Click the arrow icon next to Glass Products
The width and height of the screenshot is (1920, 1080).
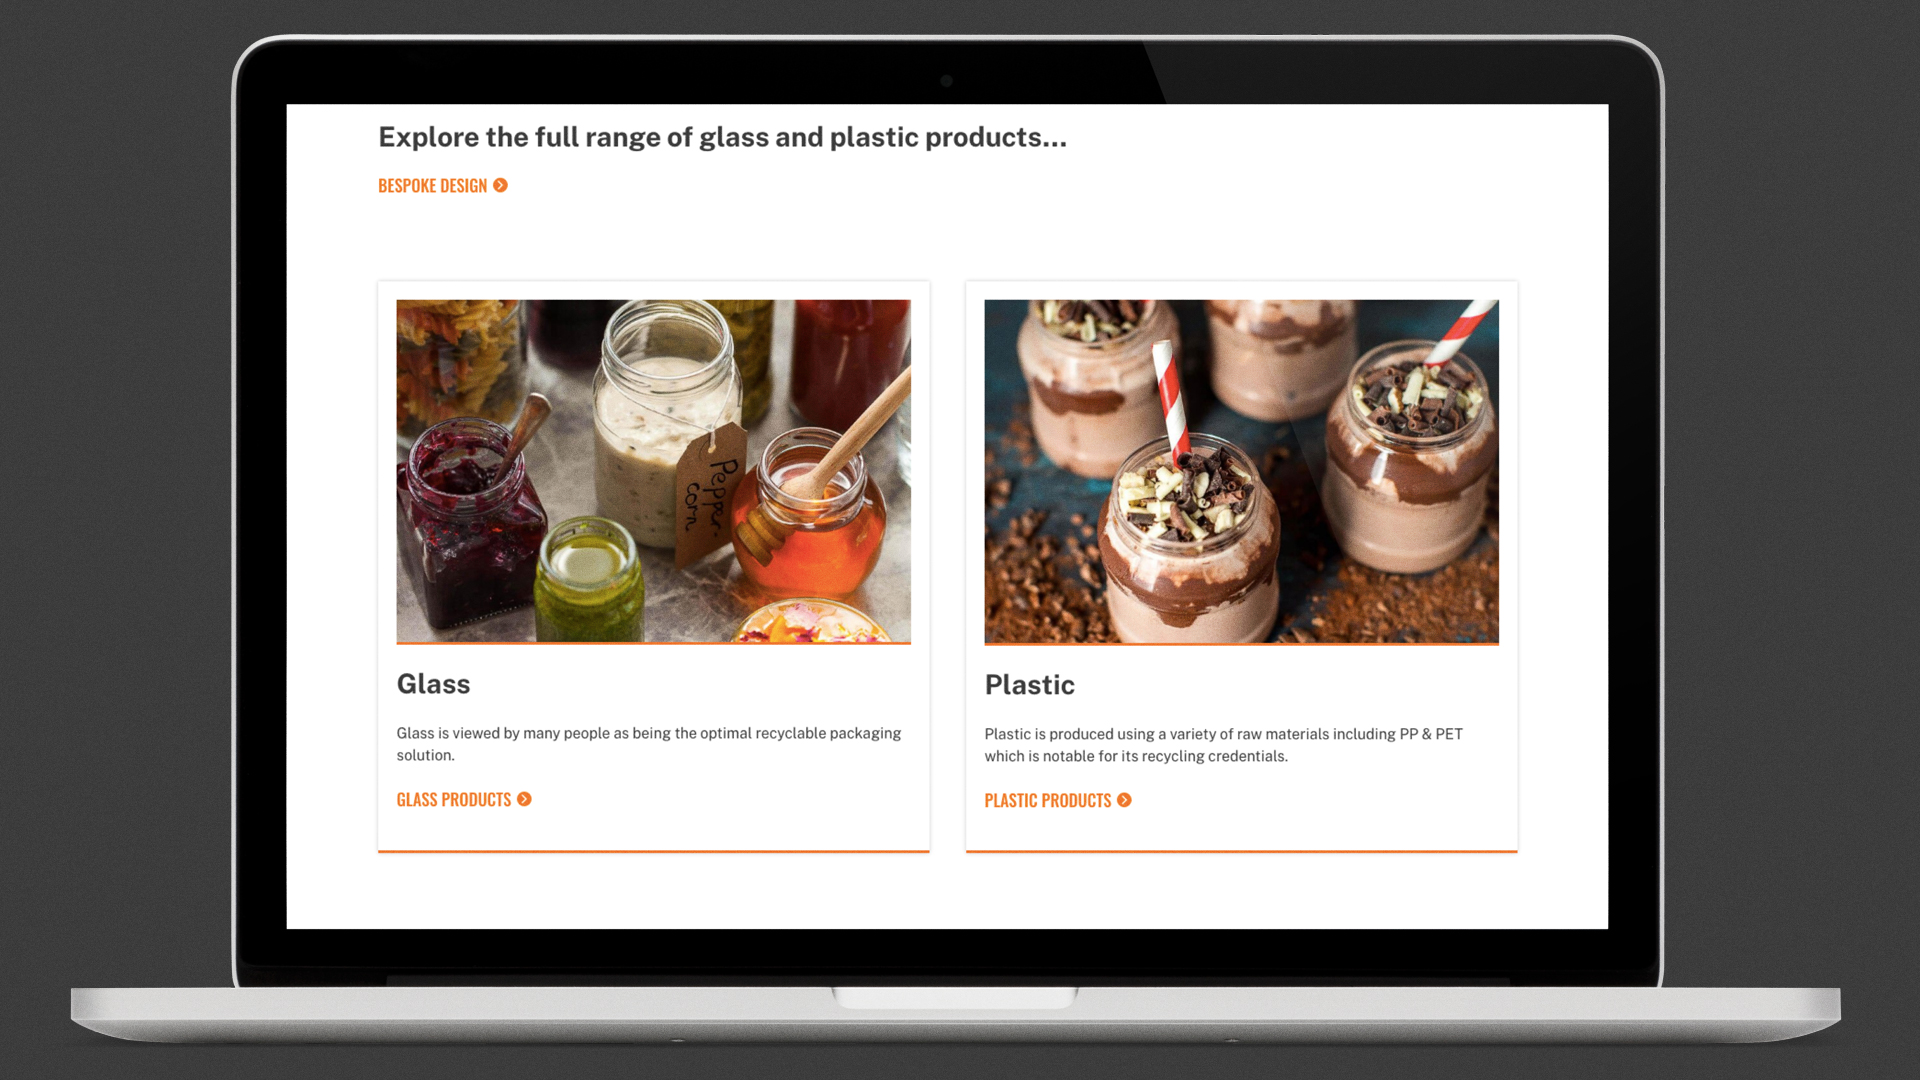pyautogui.click(x=524, y=799)
